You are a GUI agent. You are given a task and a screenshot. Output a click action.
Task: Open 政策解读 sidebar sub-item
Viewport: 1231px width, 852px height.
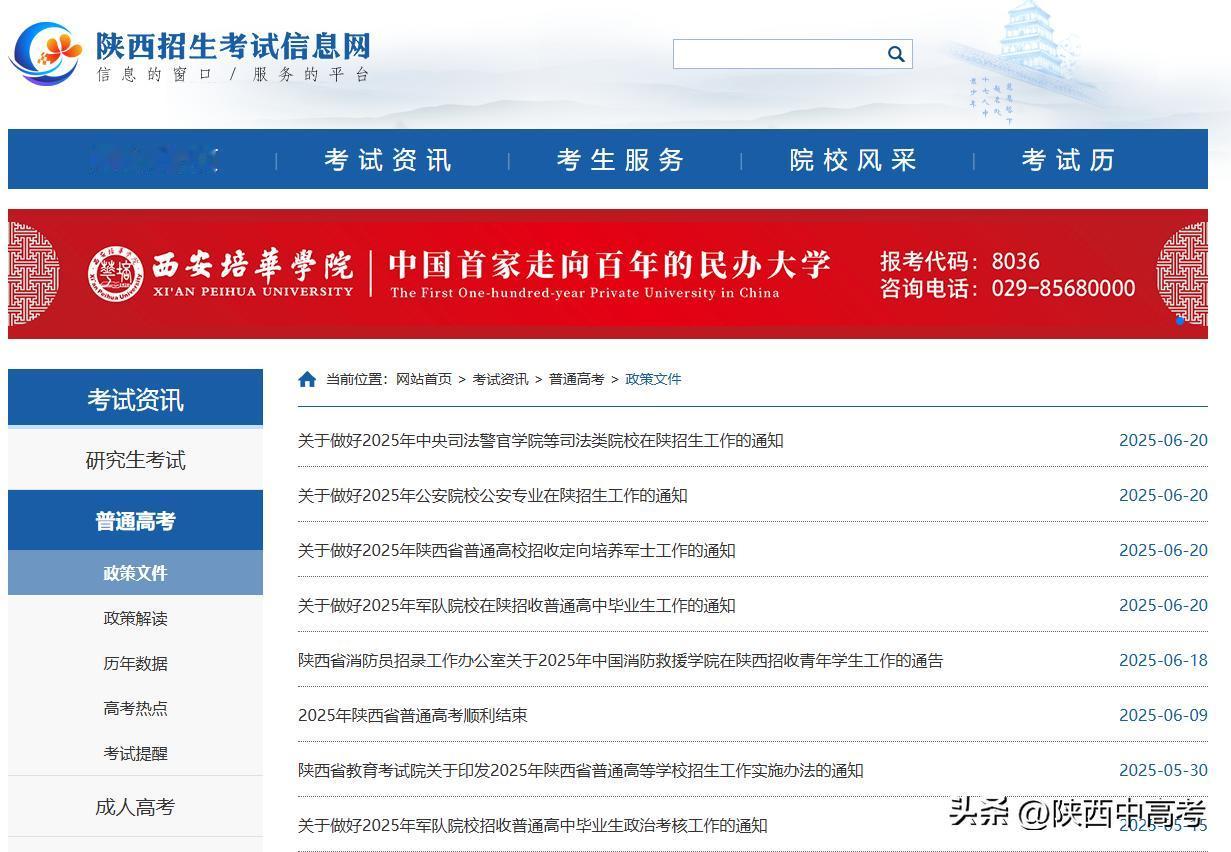(135, 618)
